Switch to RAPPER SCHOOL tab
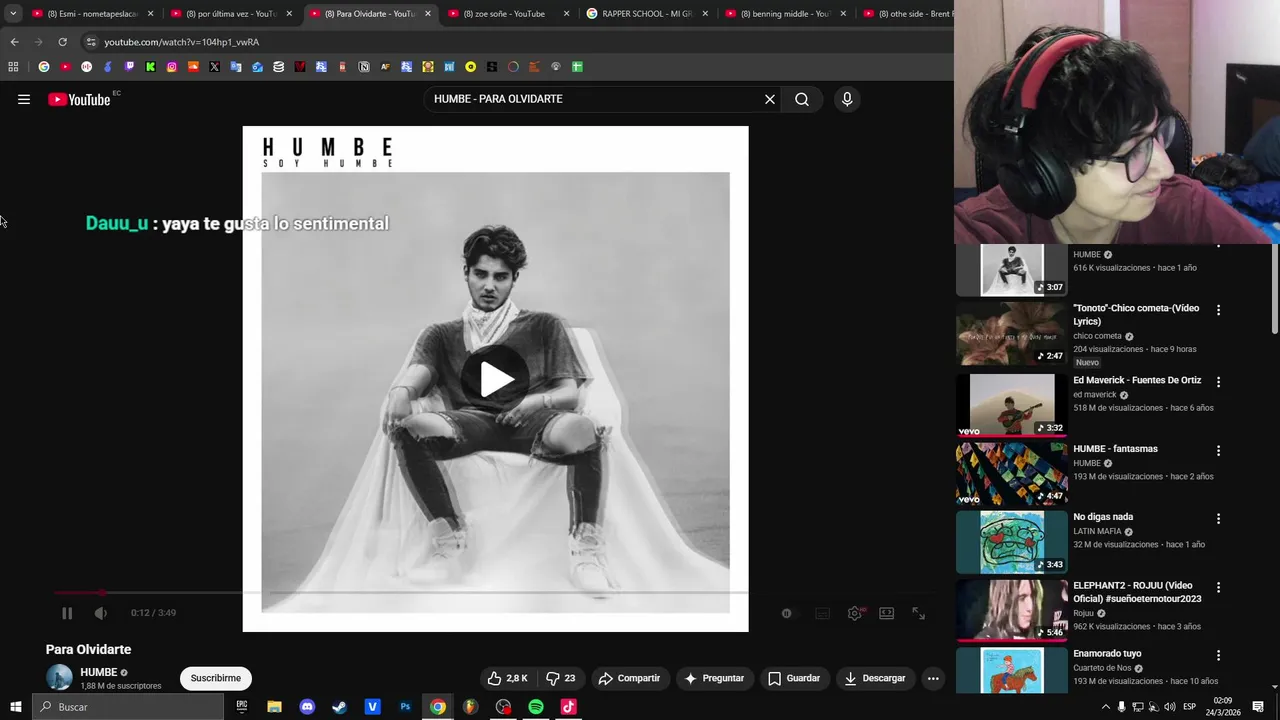 645,14
